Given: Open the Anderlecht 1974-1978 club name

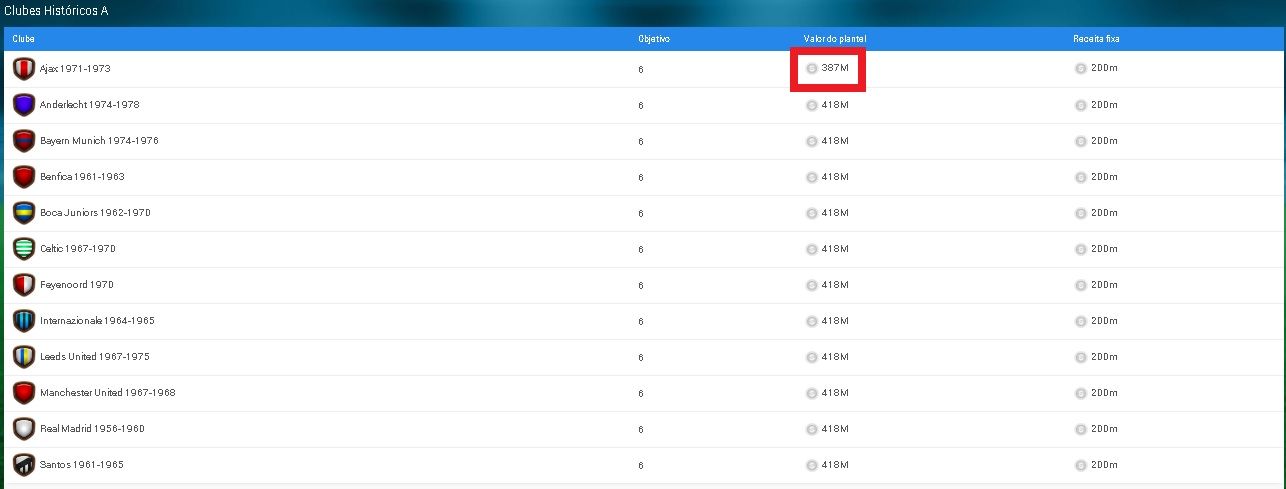Looking at the screenshot, I should [x=90, y=105].
